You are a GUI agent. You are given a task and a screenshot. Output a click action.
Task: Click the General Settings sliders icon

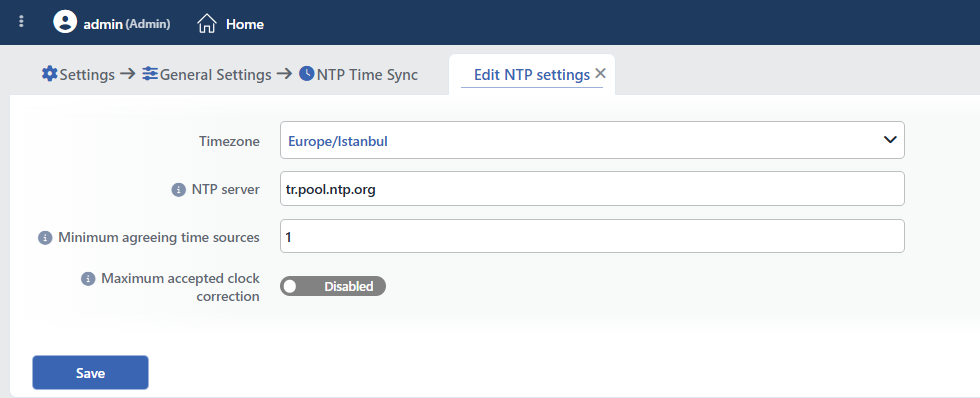point(150,74)
